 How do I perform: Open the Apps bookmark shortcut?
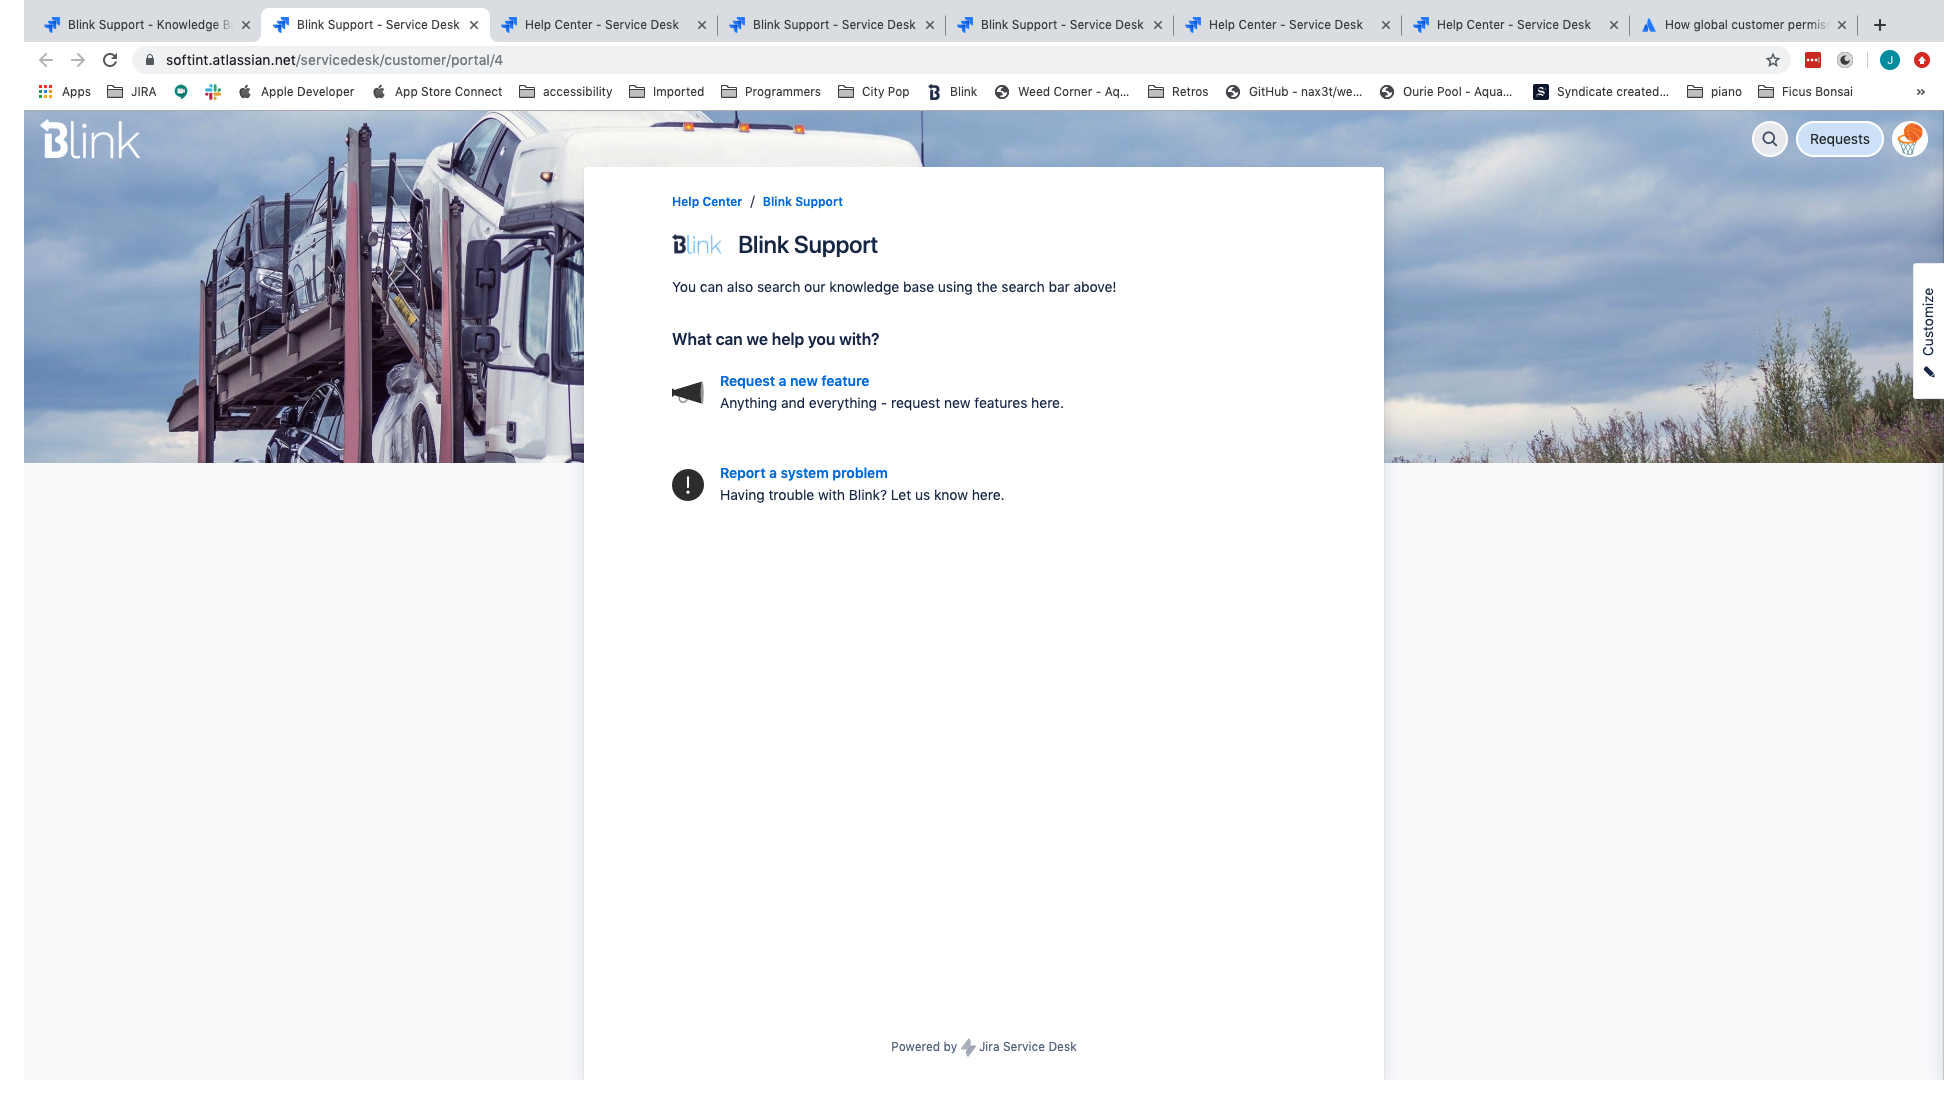click(x=64, y=92)
